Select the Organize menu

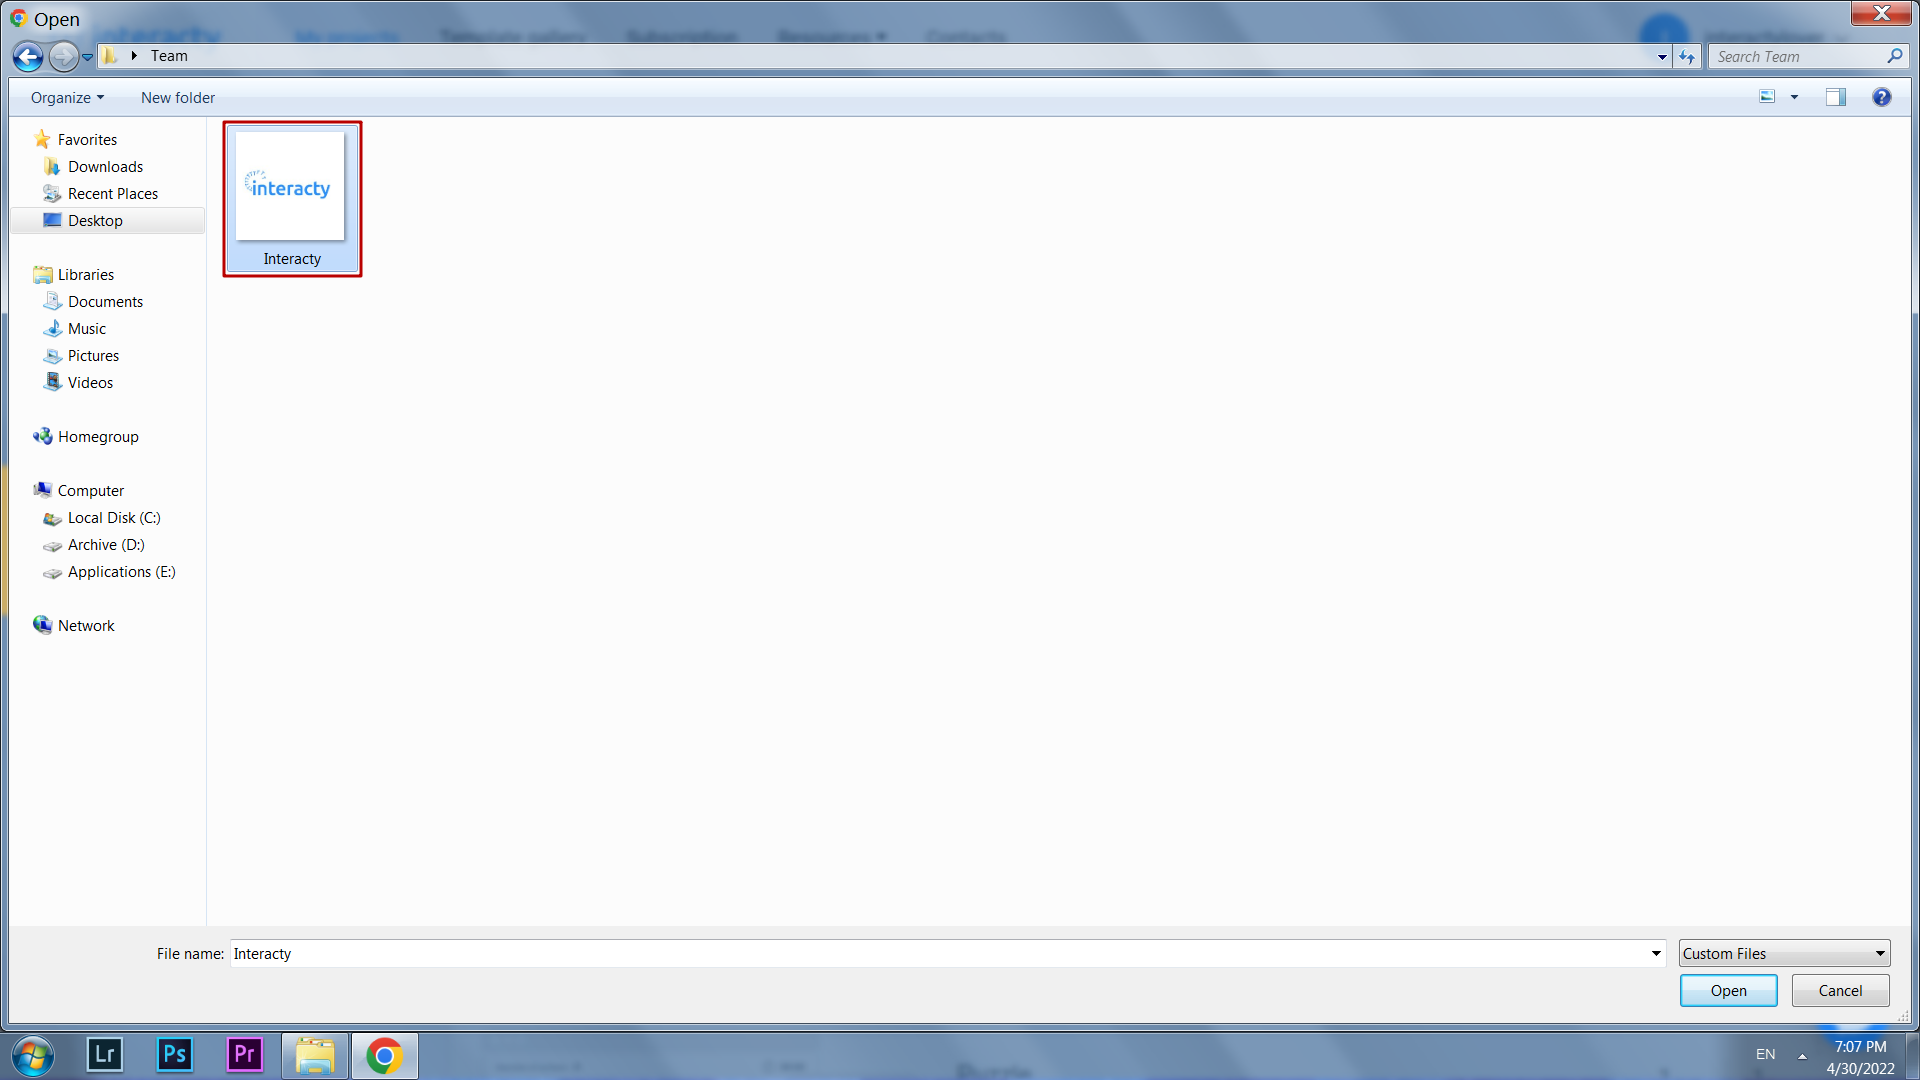(x=65, y=96)
